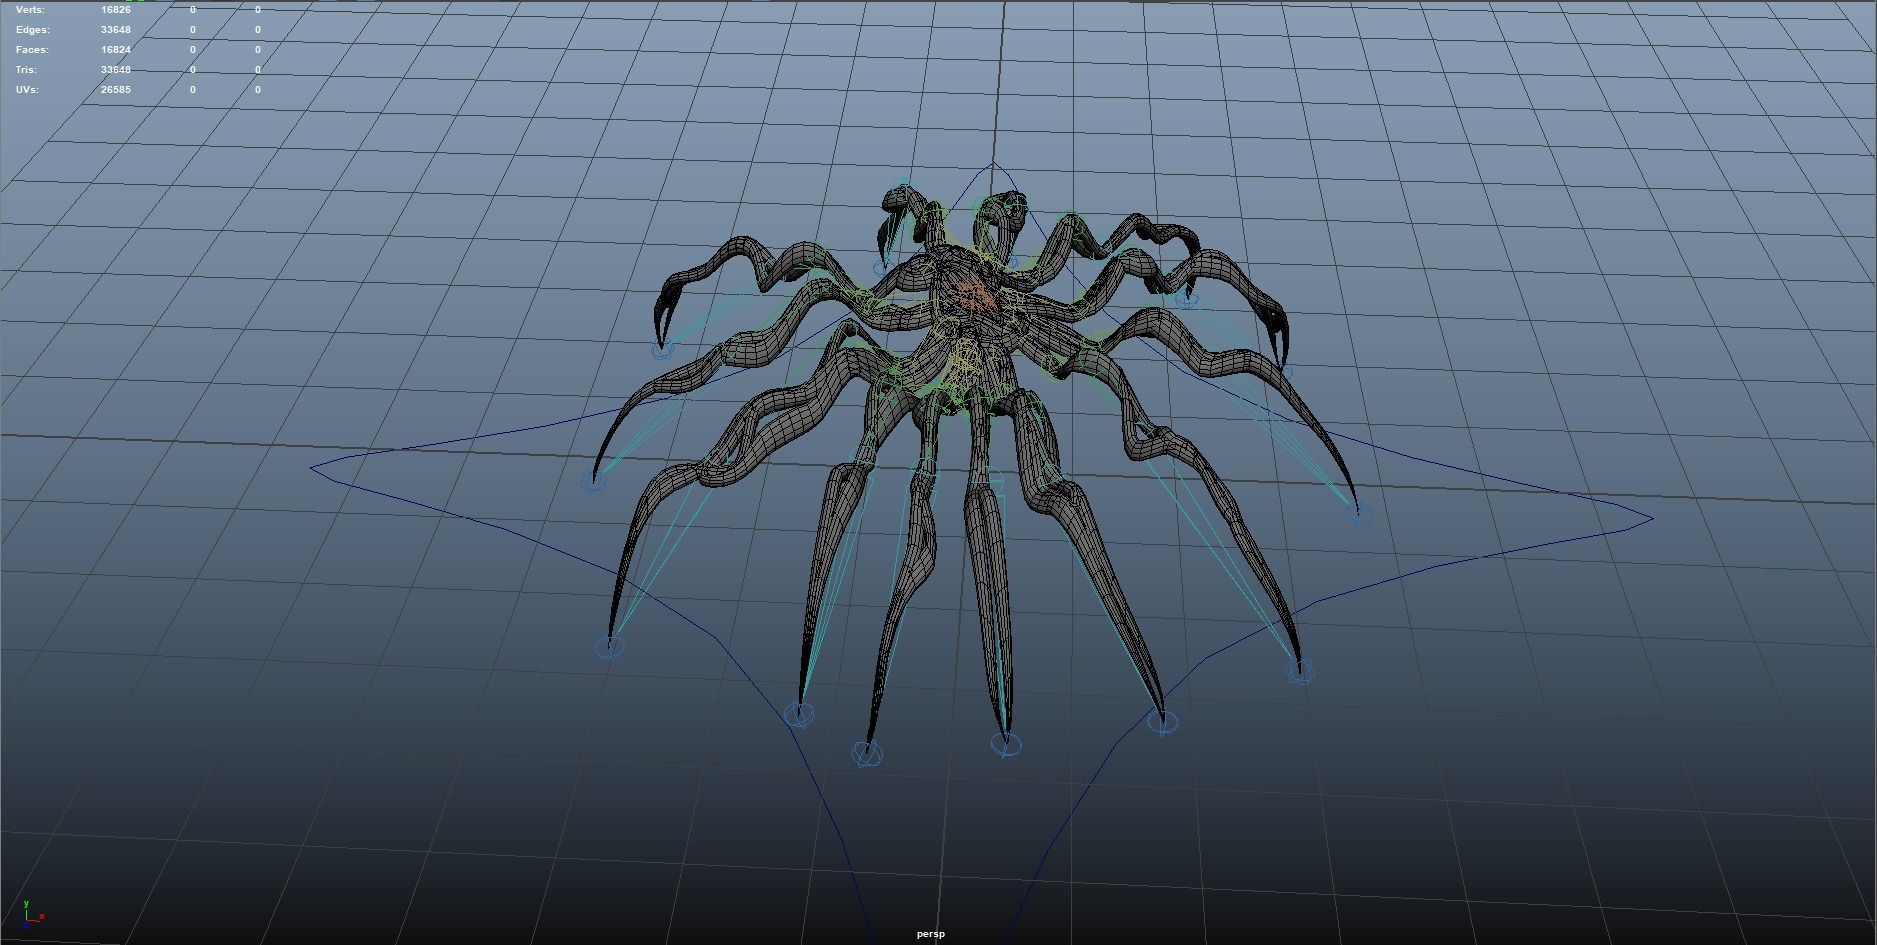Image resolution: width=1877 pixels, height=945 pixels.
Task: Click the UVs count value 26585
Action: tap(115, 90)
